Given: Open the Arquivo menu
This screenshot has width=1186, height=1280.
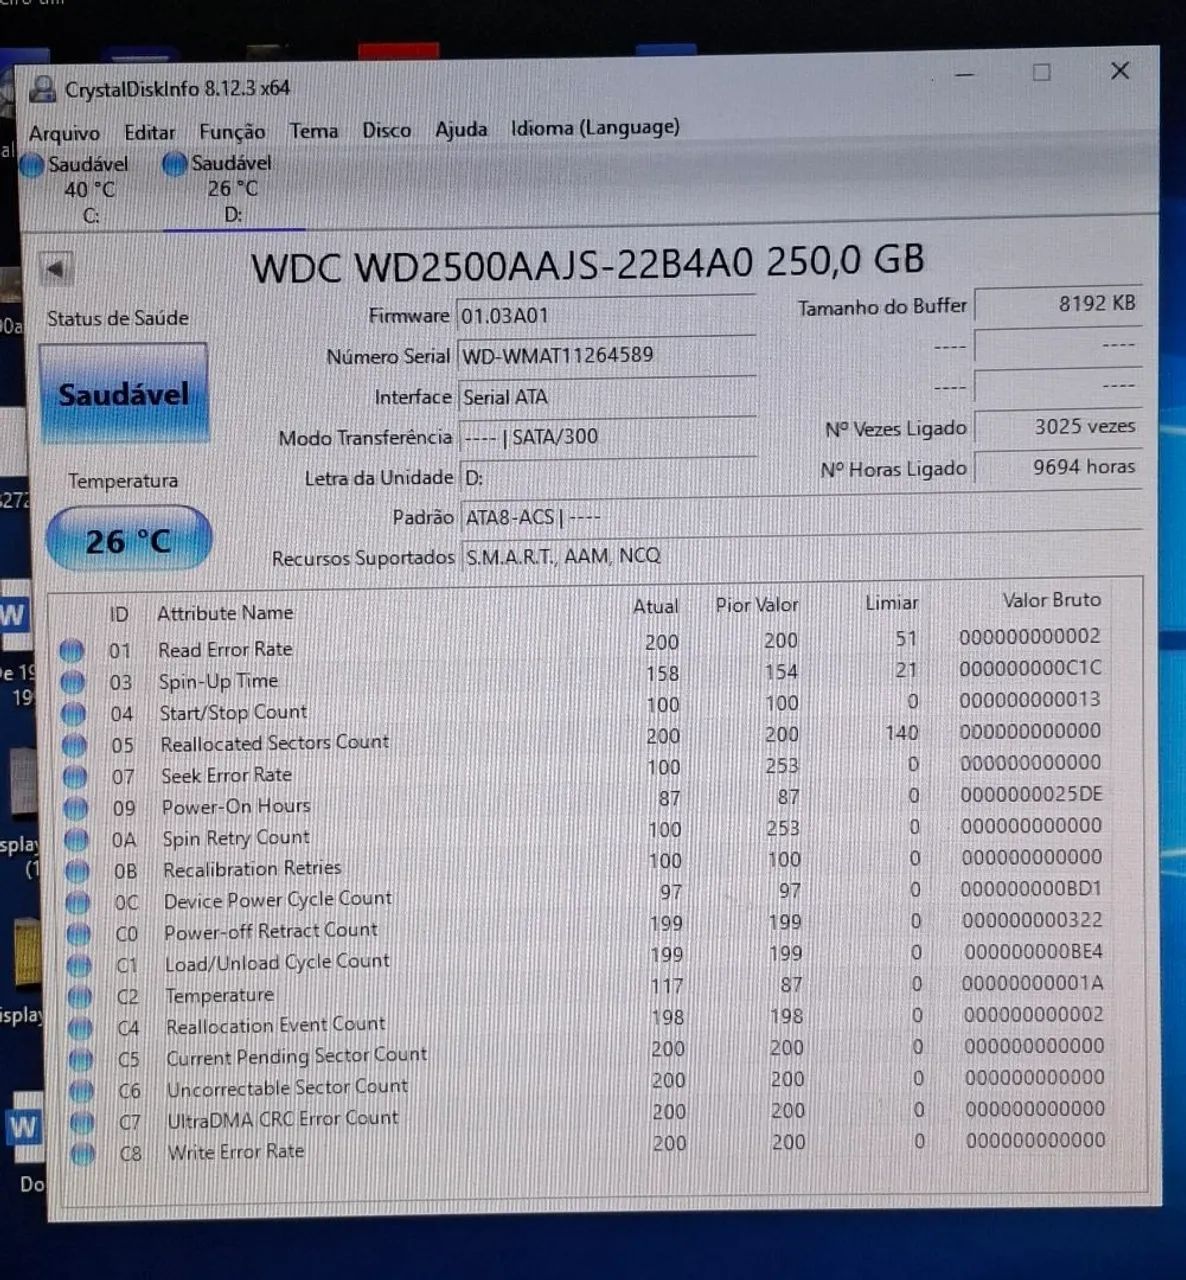Looking at the screenshot, I should click(x=64, y=133).
